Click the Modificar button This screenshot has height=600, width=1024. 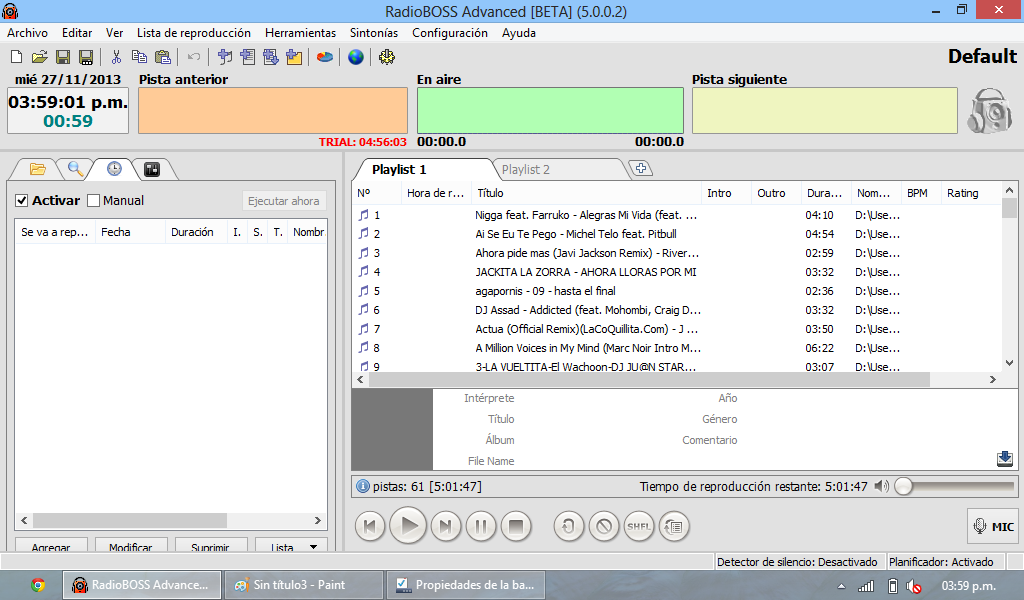coord(131,545)
